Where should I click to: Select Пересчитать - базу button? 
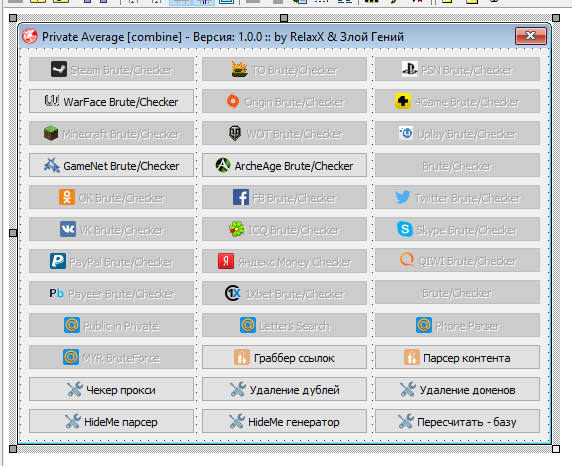click(x=457, y=421)
